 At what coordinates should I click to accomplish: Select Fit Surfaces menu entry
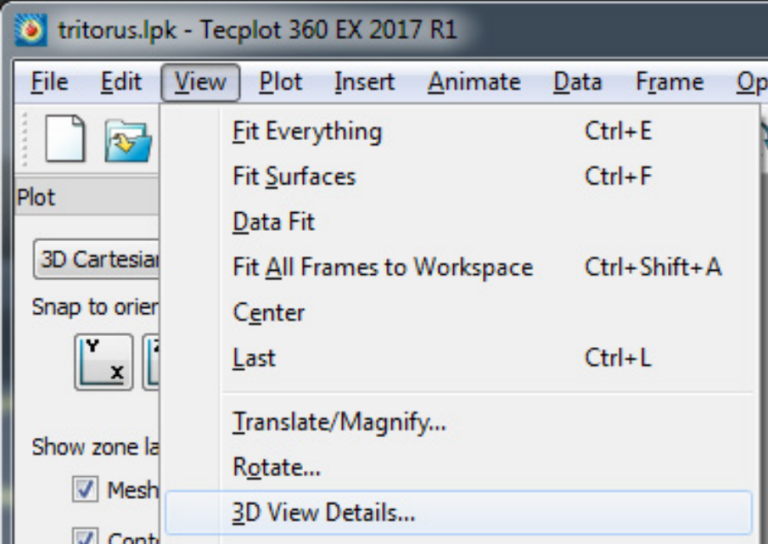pyautogui.click(x=293, y=177)
